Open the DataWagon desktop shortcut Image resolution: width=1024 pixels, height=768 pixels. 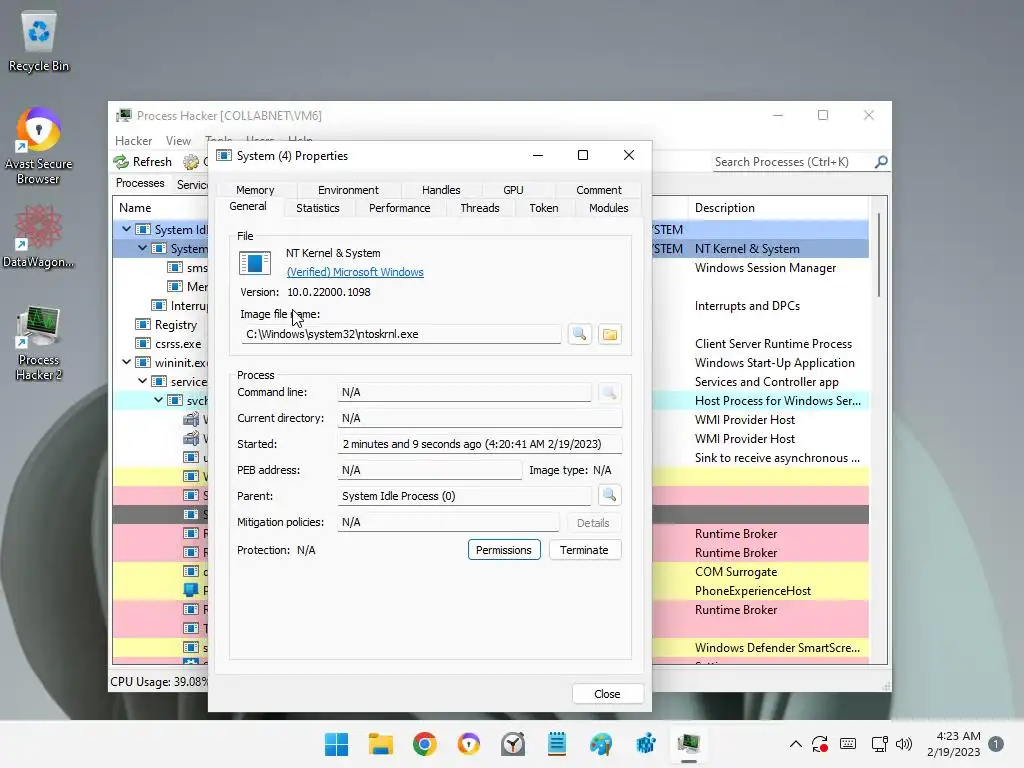[39, 236]
